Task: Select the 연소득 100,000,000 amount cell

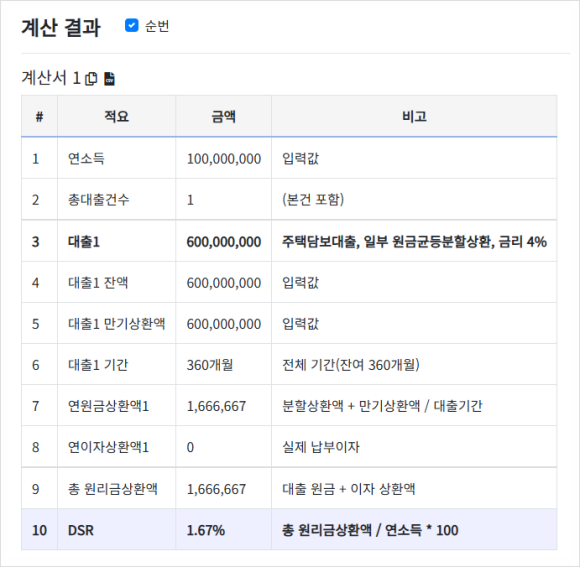Action: click(x=224, y=159)
